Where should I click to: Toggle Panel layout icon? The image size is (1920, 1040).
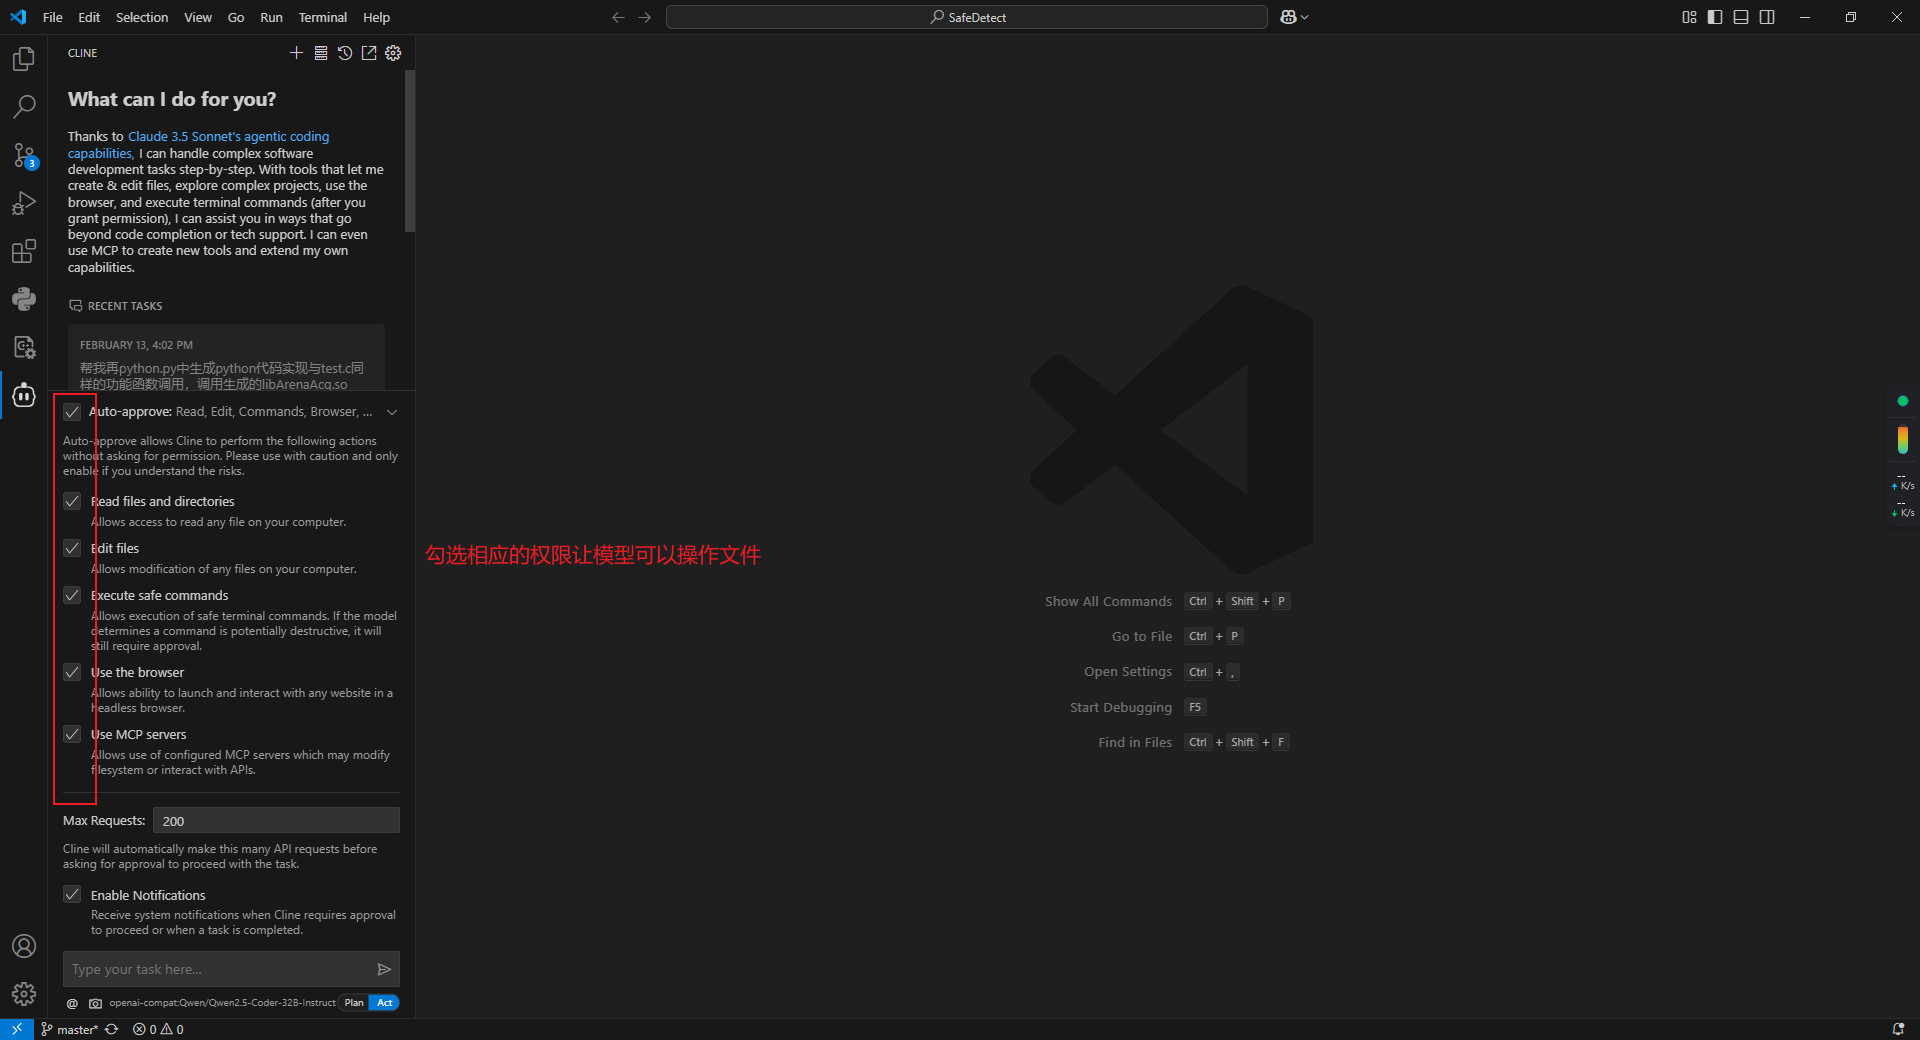pos(1741,17)
